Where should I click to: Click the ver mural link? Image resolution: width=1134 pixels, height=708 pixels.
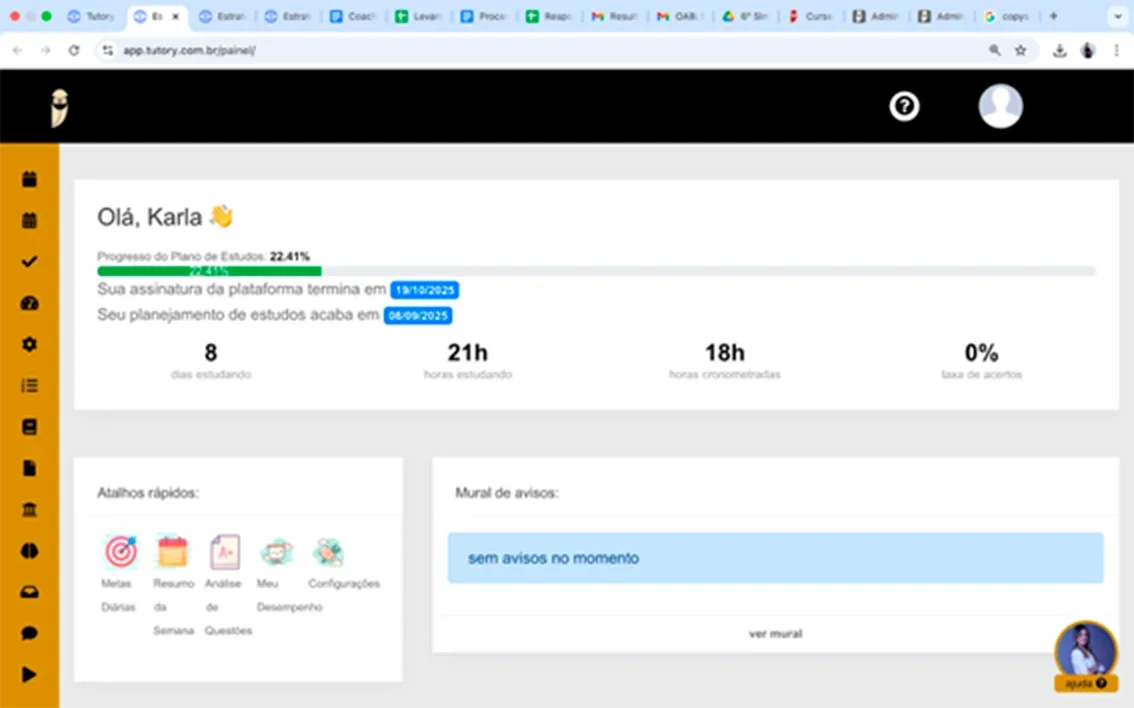click(x=775, y=633)
